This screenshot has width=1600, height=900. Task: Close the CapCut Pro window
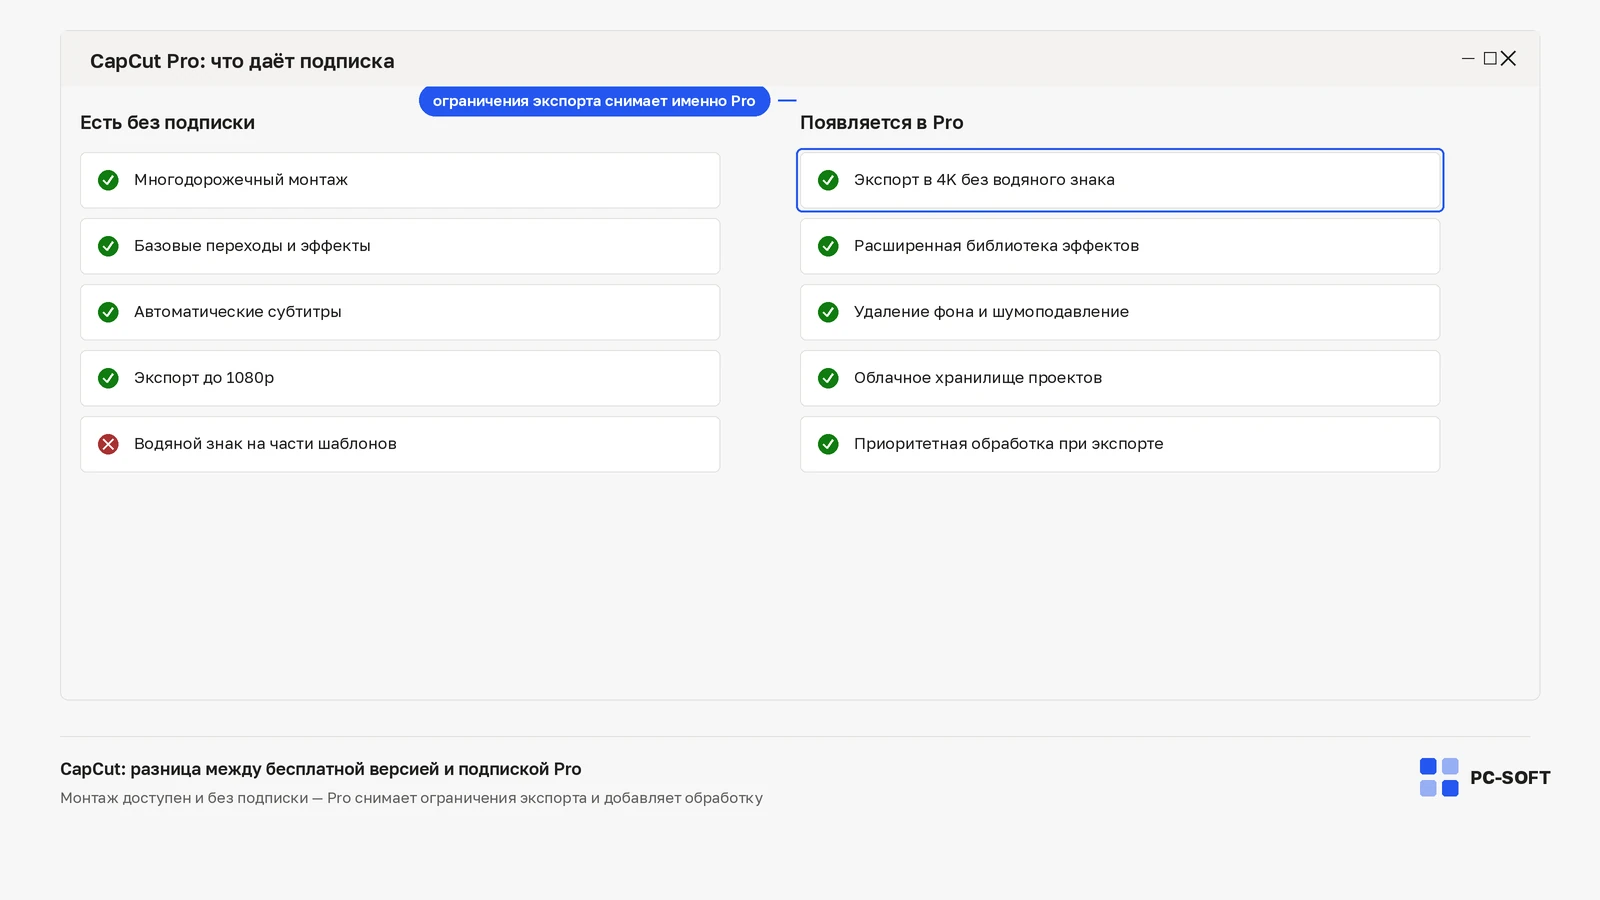[1508, 59]
